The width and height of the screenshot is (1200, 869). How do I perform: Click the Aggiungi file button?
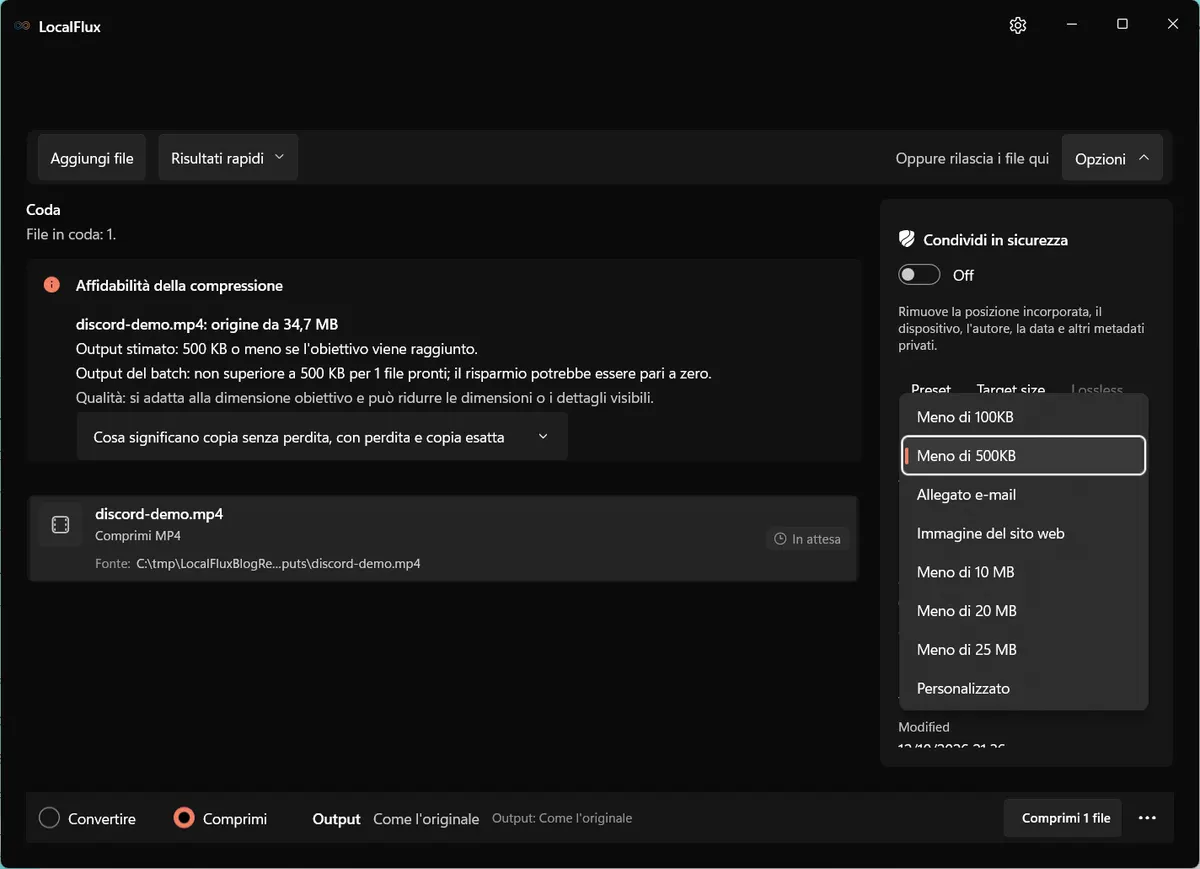(92, 158)
